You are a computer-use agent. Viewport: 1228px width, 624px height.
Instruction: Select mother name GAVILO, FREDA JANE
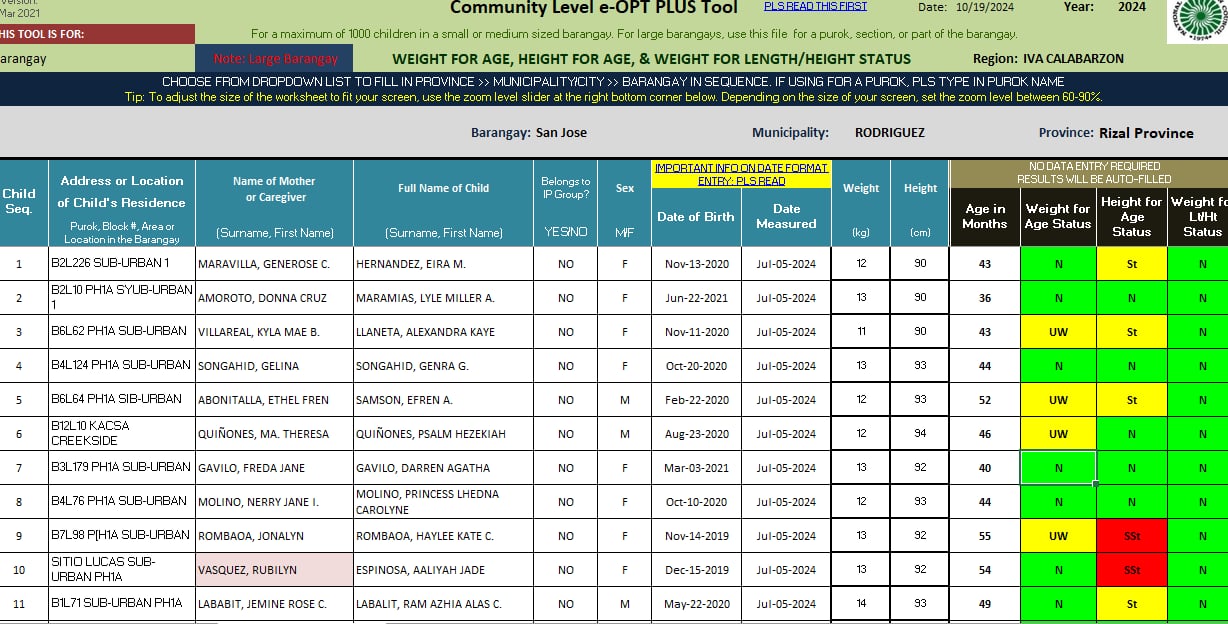click(275, 468)
